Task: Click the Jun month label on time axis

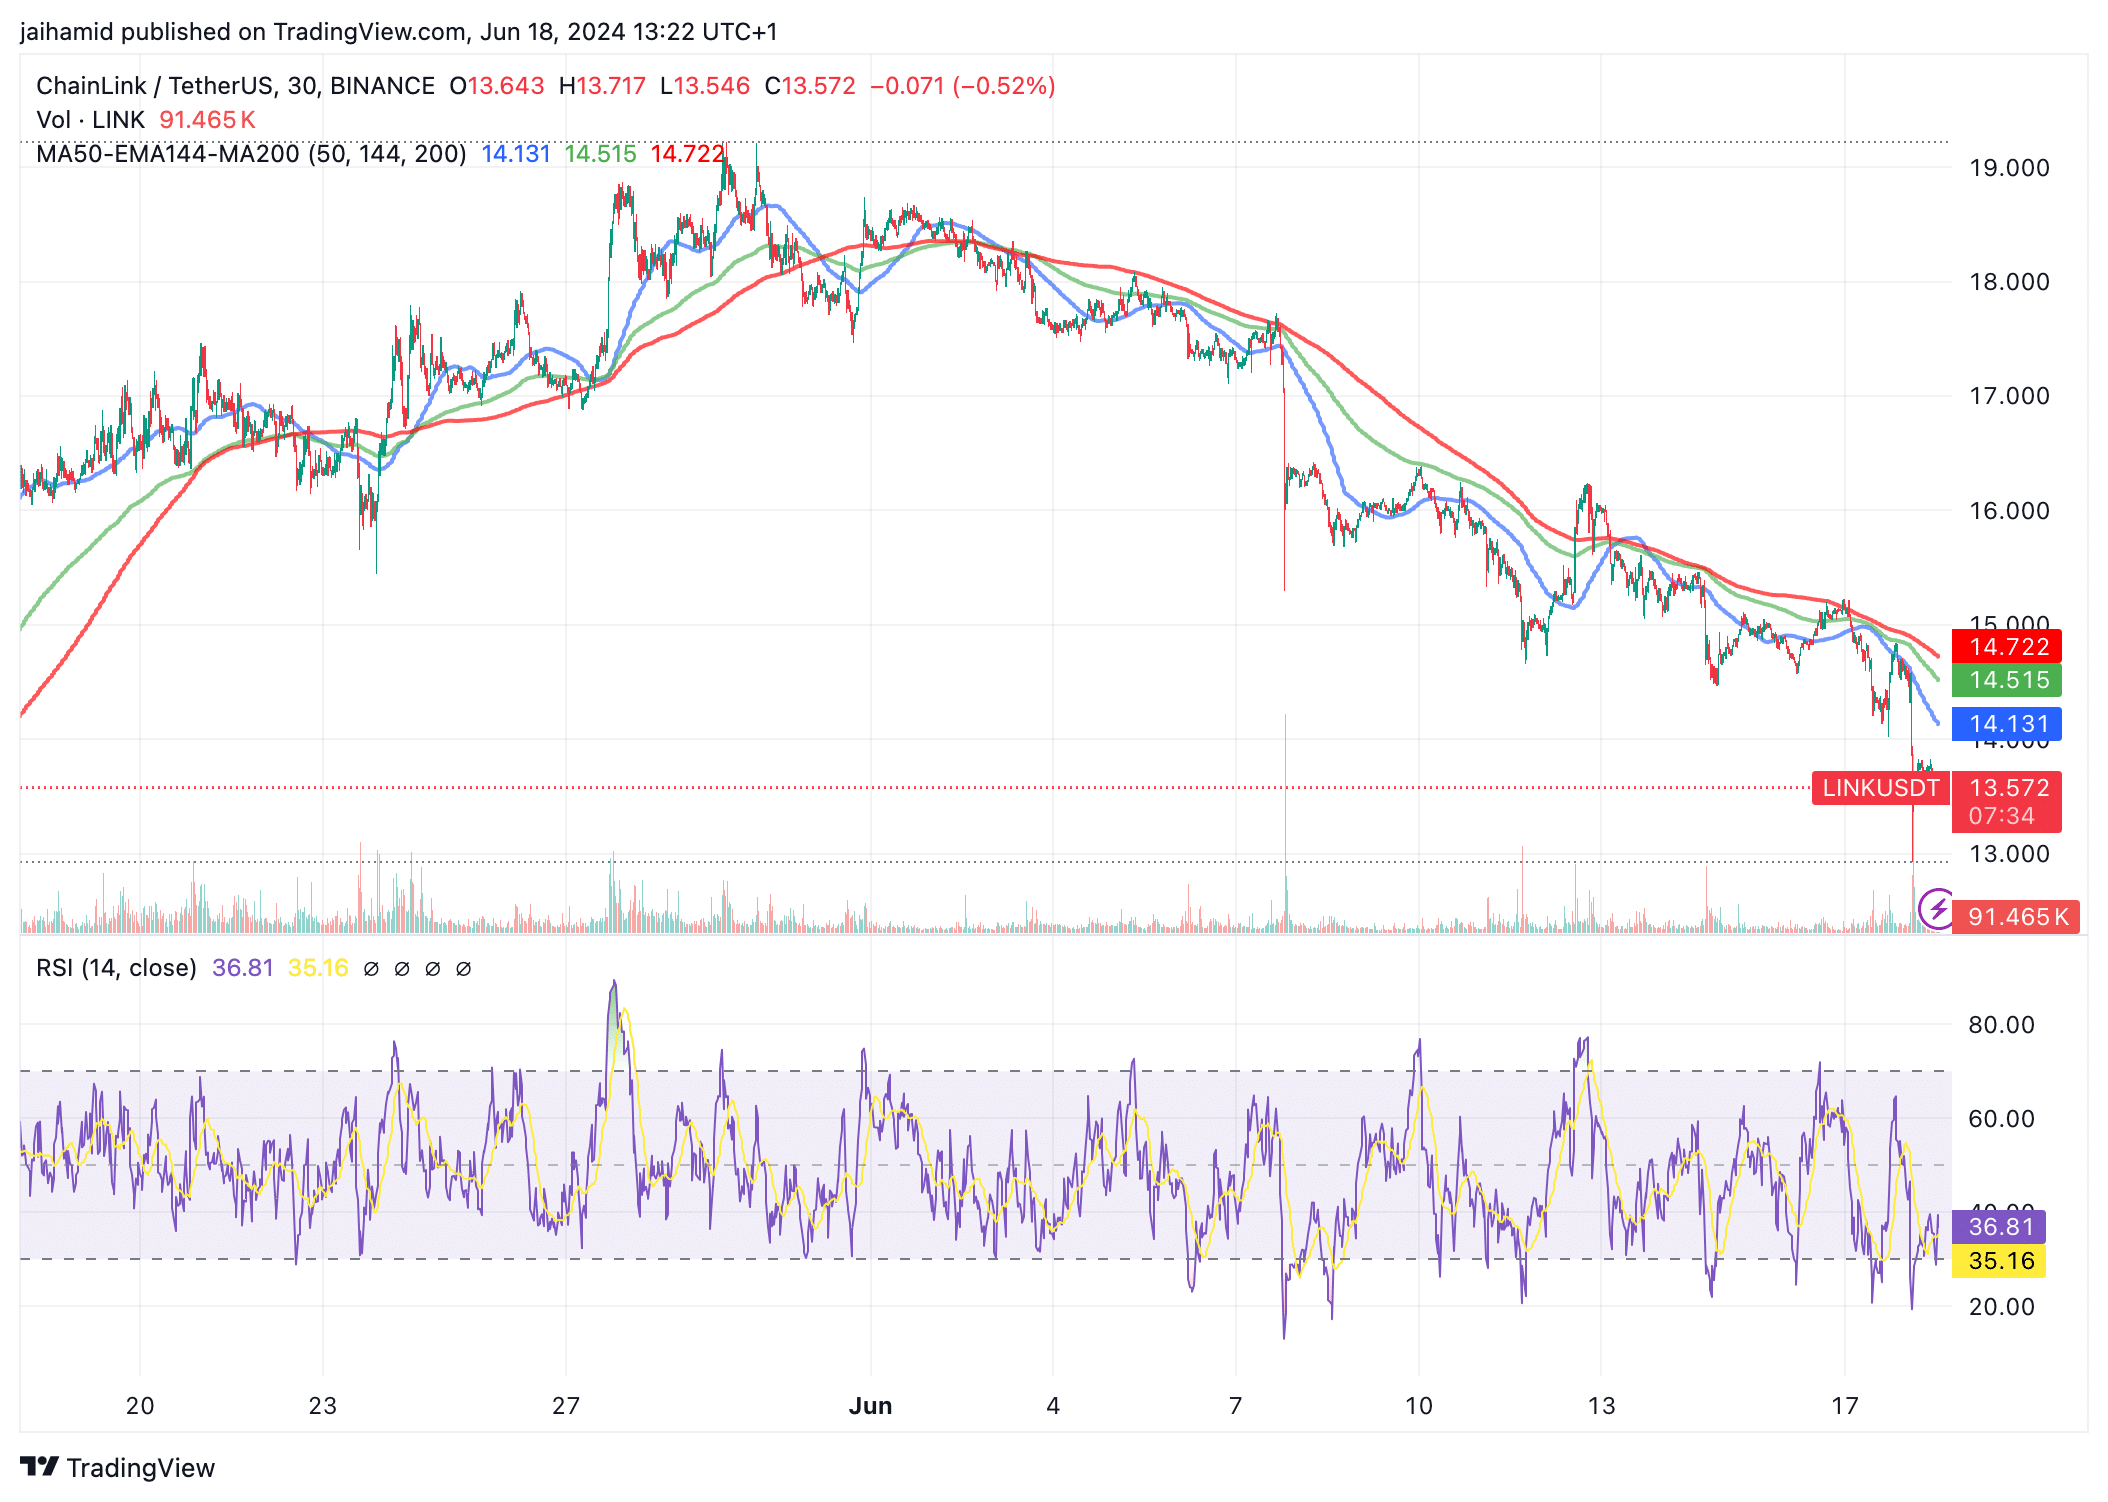Action: click(x=870, y=1406)
